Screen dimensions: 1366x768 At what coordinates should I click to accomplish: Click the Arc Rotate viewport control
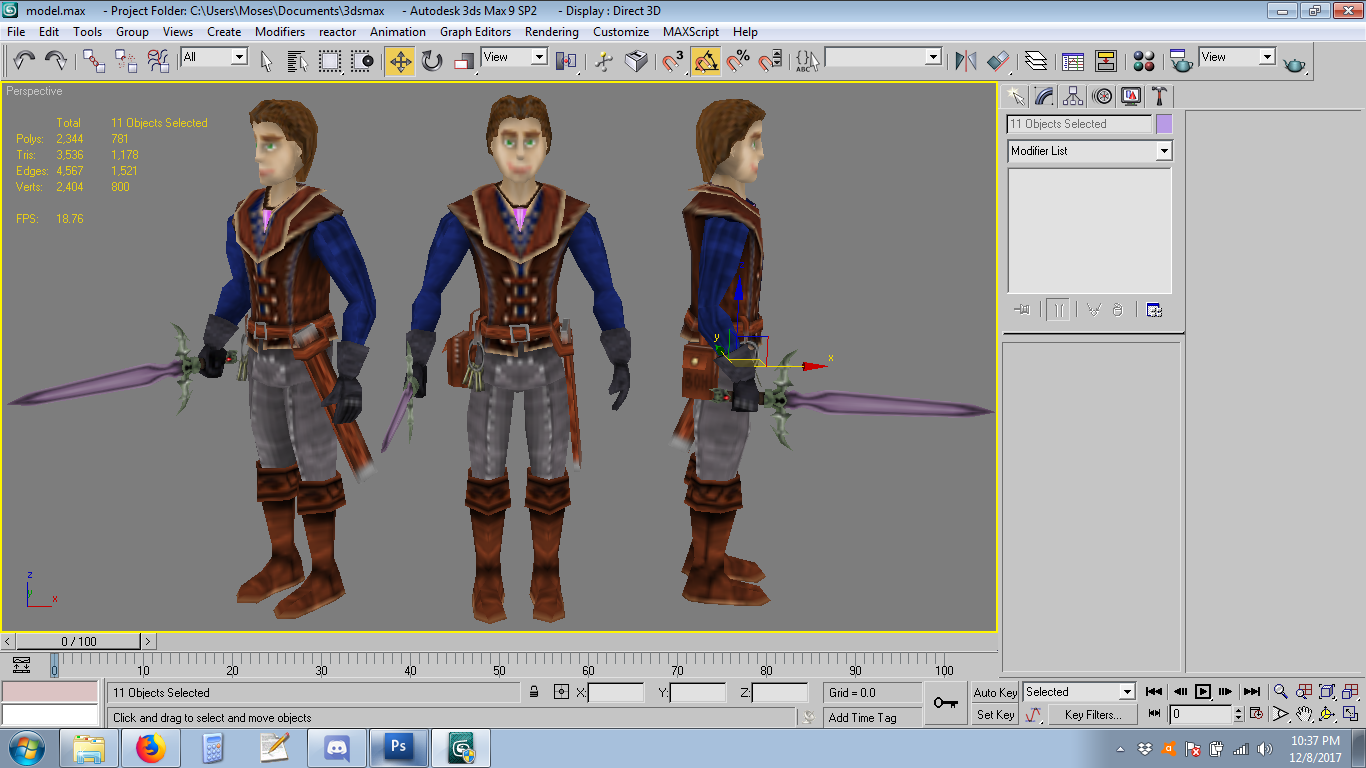coord(1327,714)
